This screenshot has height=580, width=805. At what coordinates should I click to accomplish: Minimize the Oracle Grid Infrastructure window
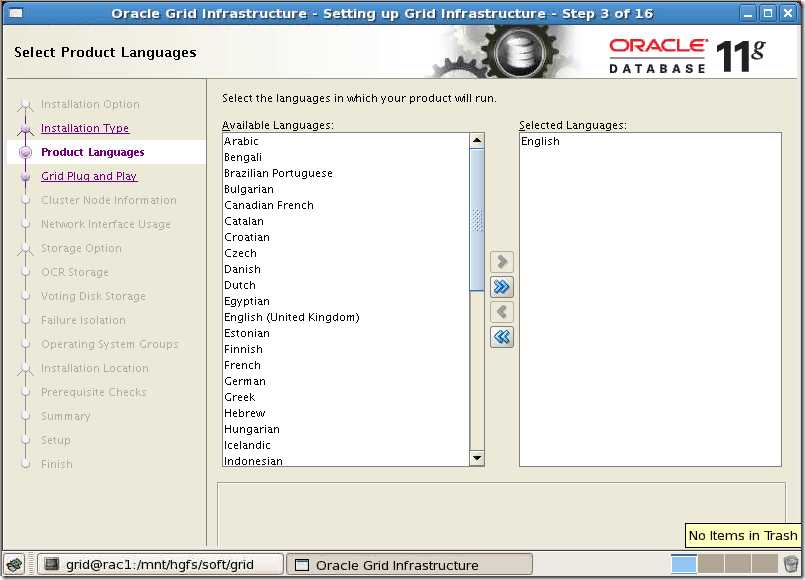pos(749,13)
